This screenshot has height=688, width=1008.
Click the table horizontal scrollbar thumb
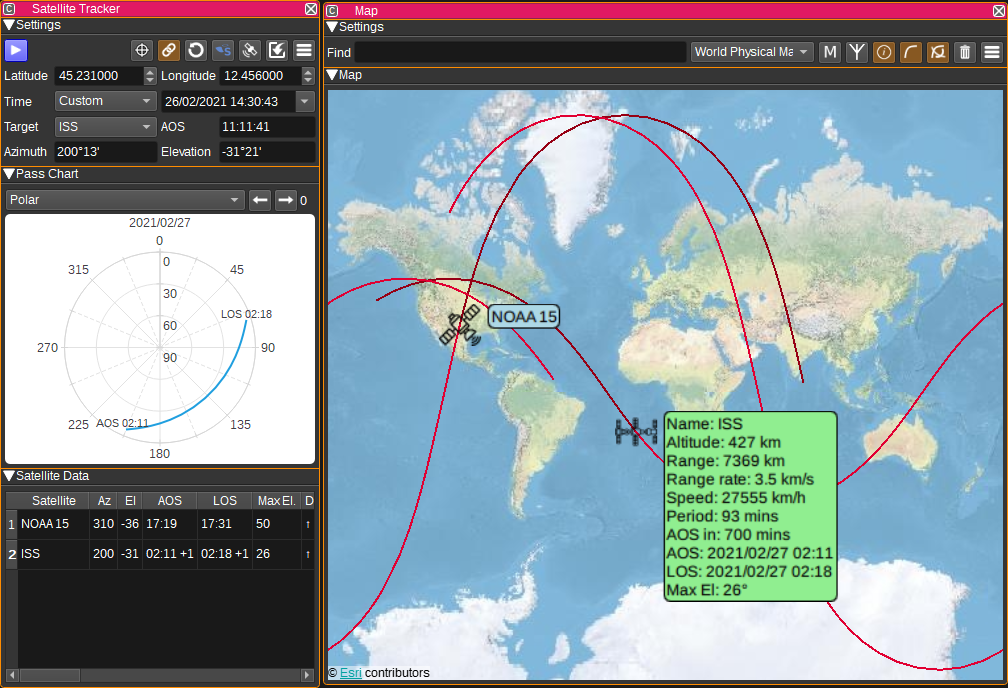tap(49, 675)
